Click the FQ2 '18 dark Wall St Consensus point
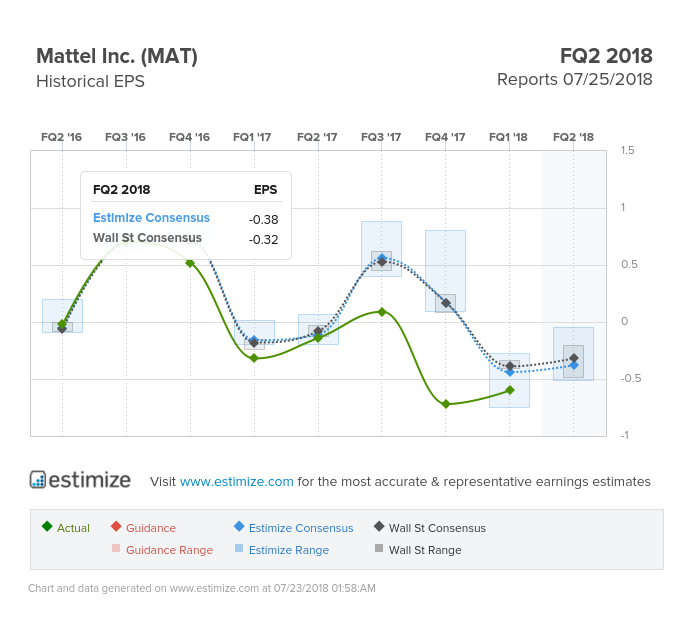This screenshot has height=620, width=685. [x=574, y=358]
